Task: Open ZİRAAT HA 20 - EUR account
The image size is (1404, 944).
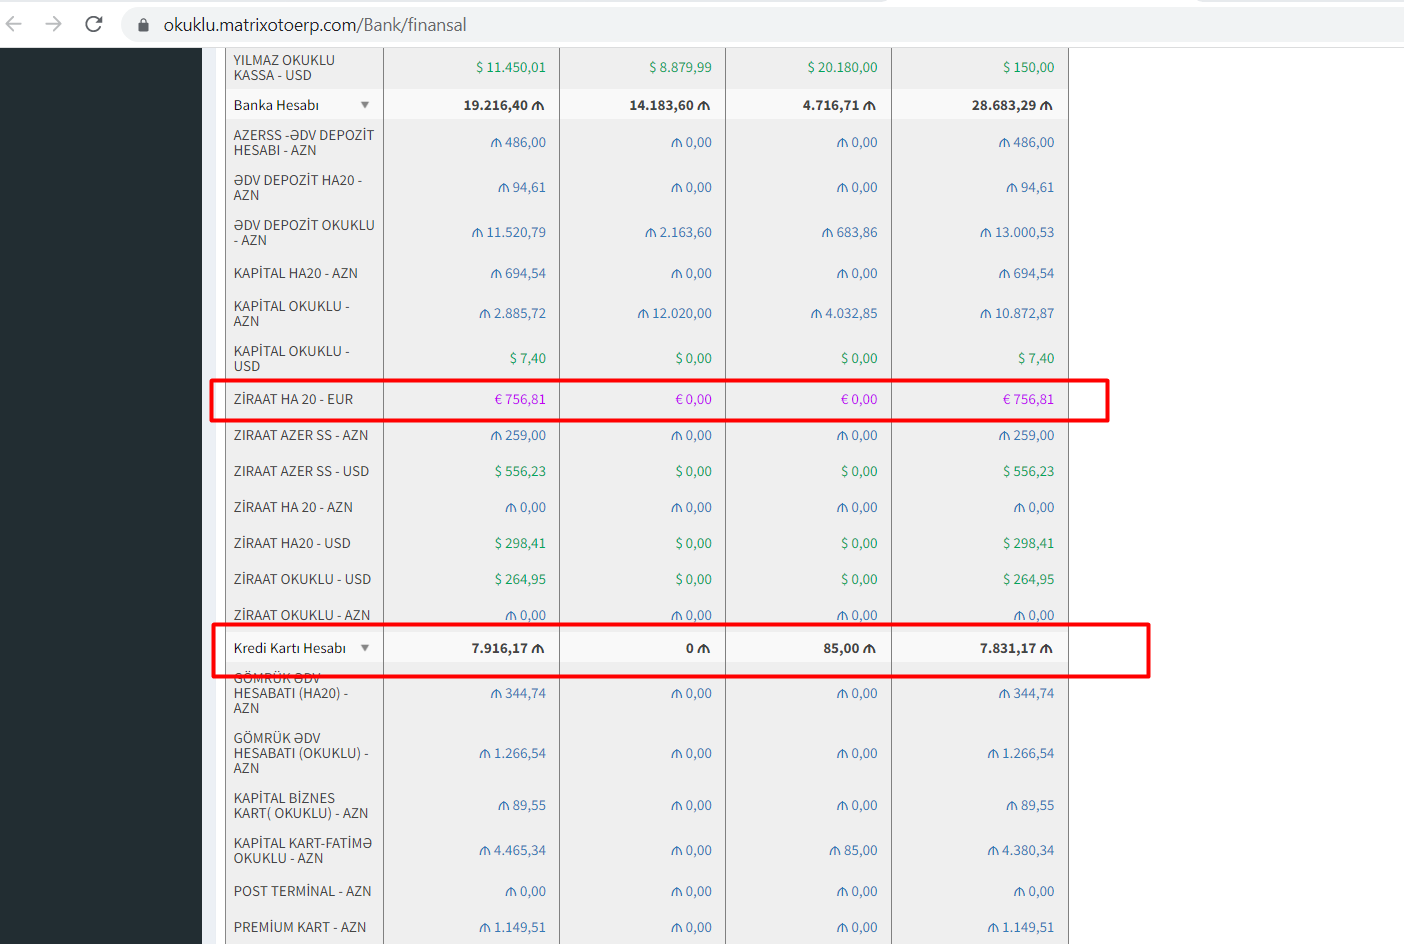Action: [293, 399]
